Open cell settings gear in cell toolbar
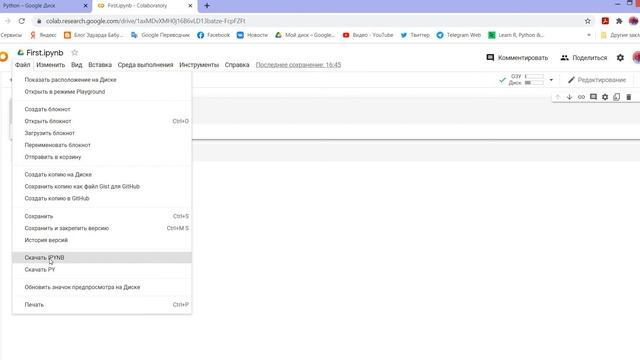This screenshot has width=640, height=360. coord(605,97)
